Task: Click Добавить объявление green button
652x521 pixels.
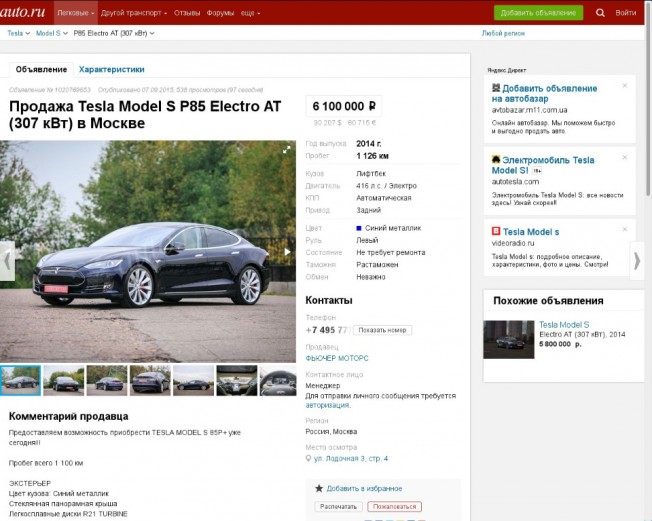Action: [x=538, y=13]
